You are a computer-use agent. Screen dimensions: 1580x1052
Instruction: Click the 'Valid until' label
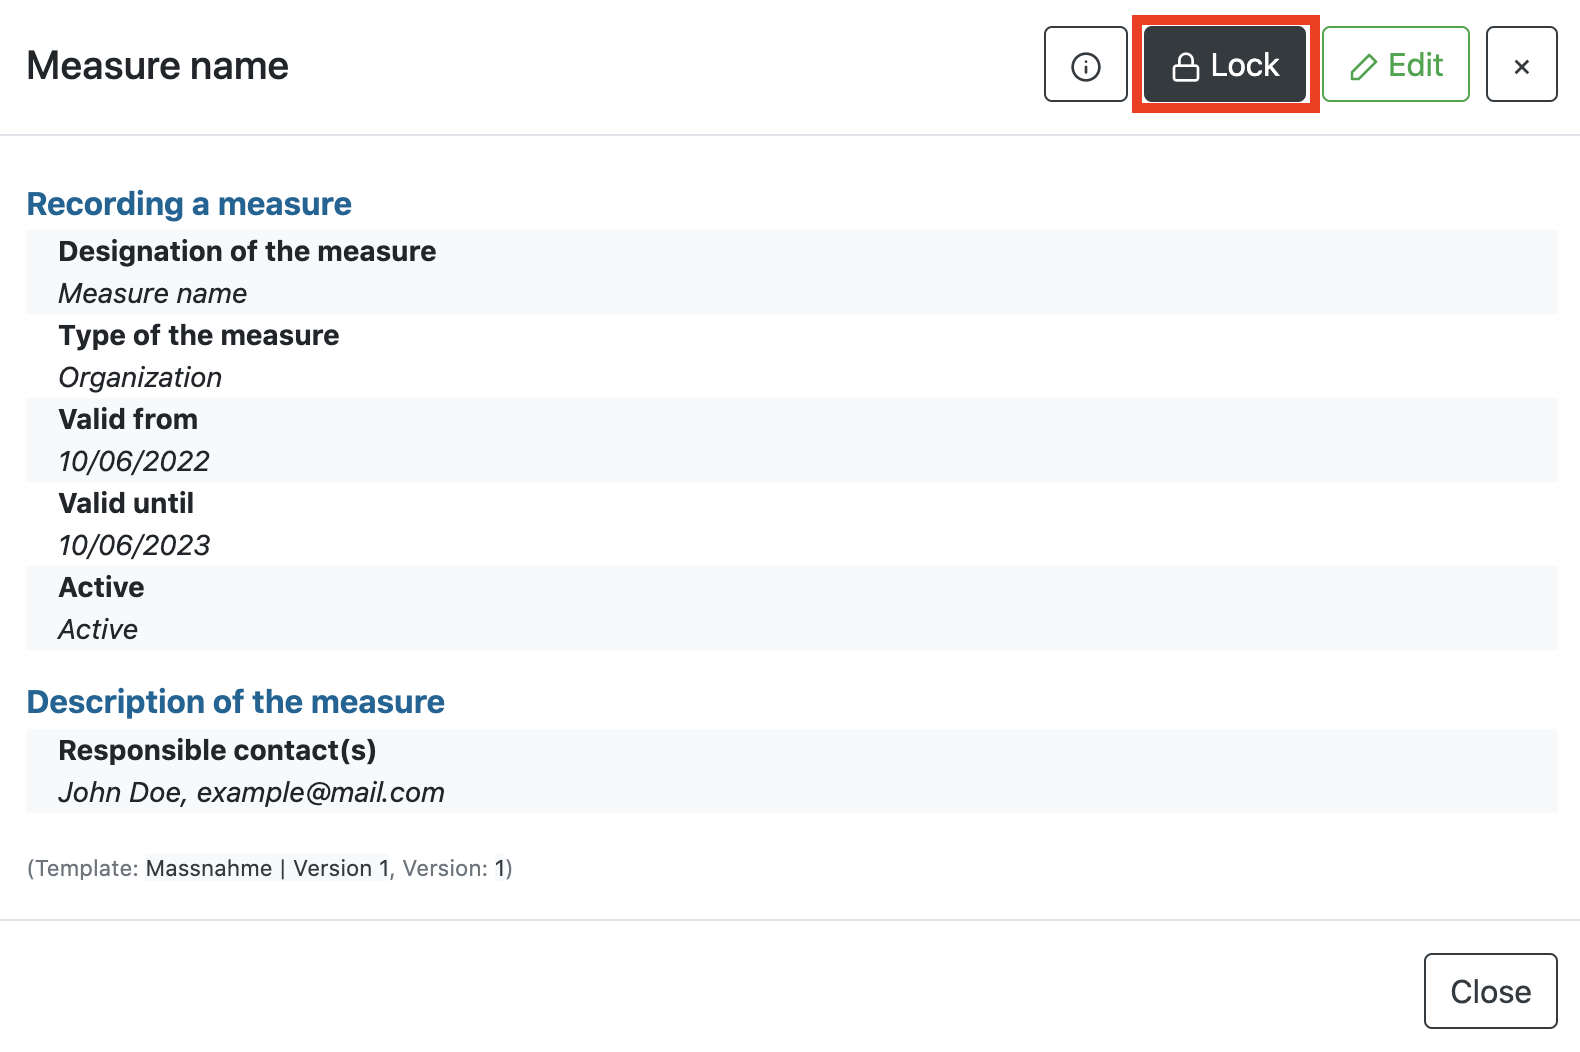coord(126,503)
